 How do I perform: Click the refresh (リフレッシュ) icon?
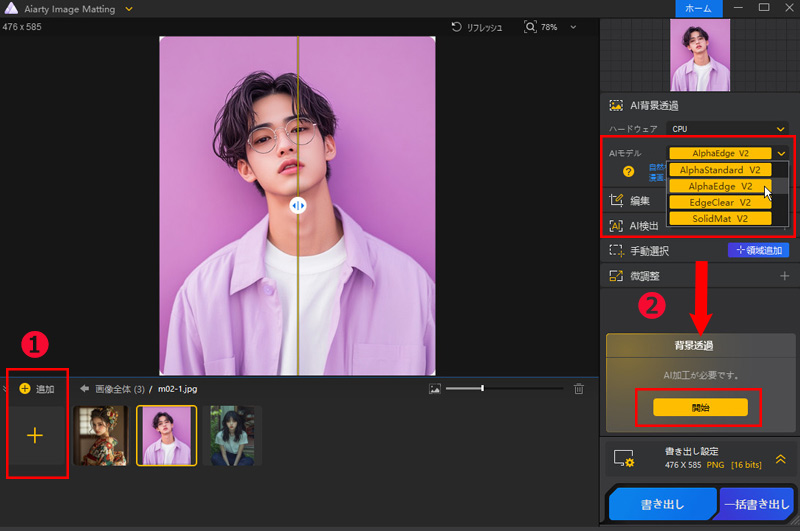pos(457,27)
